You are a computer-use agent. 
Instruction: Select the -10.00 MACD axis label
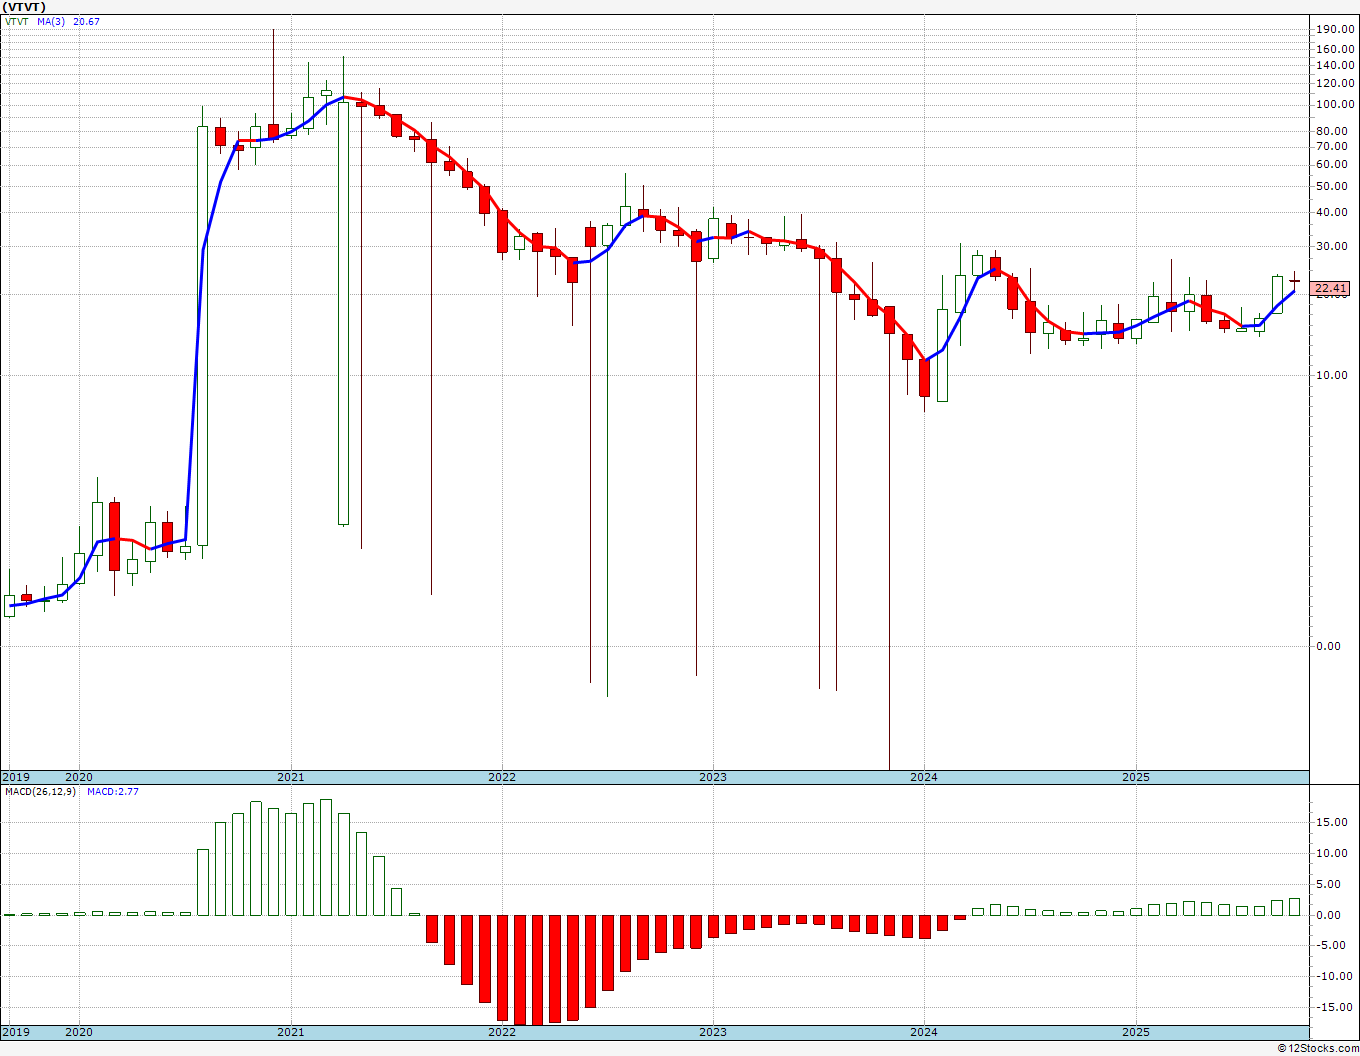[x=1333, y=976]
